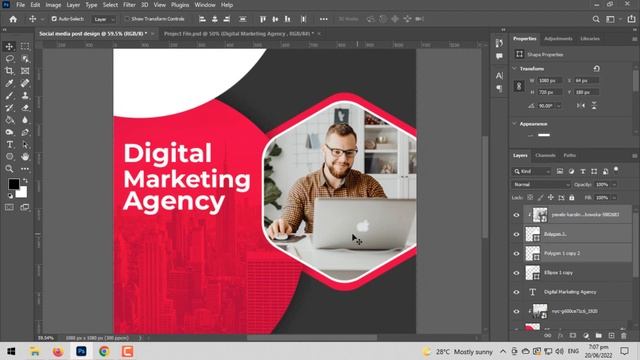Select the Move tool
This screenshot has width=640, height=360.
point(9,46)
